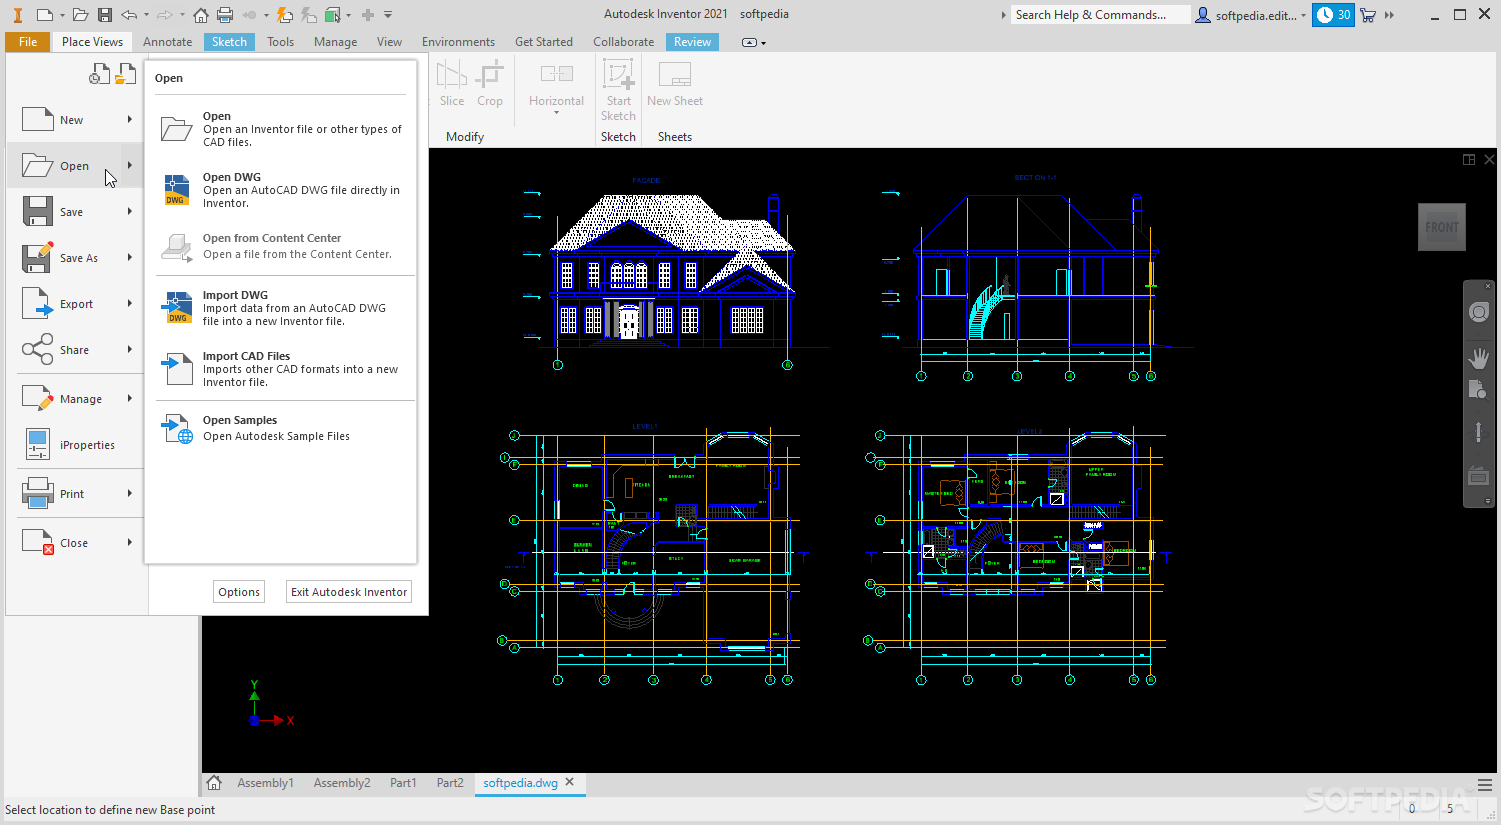The height and width of the screenshot is (826, 1501).
Task: Click the Open Samples globe icon
Action: (x=178, y=428)
